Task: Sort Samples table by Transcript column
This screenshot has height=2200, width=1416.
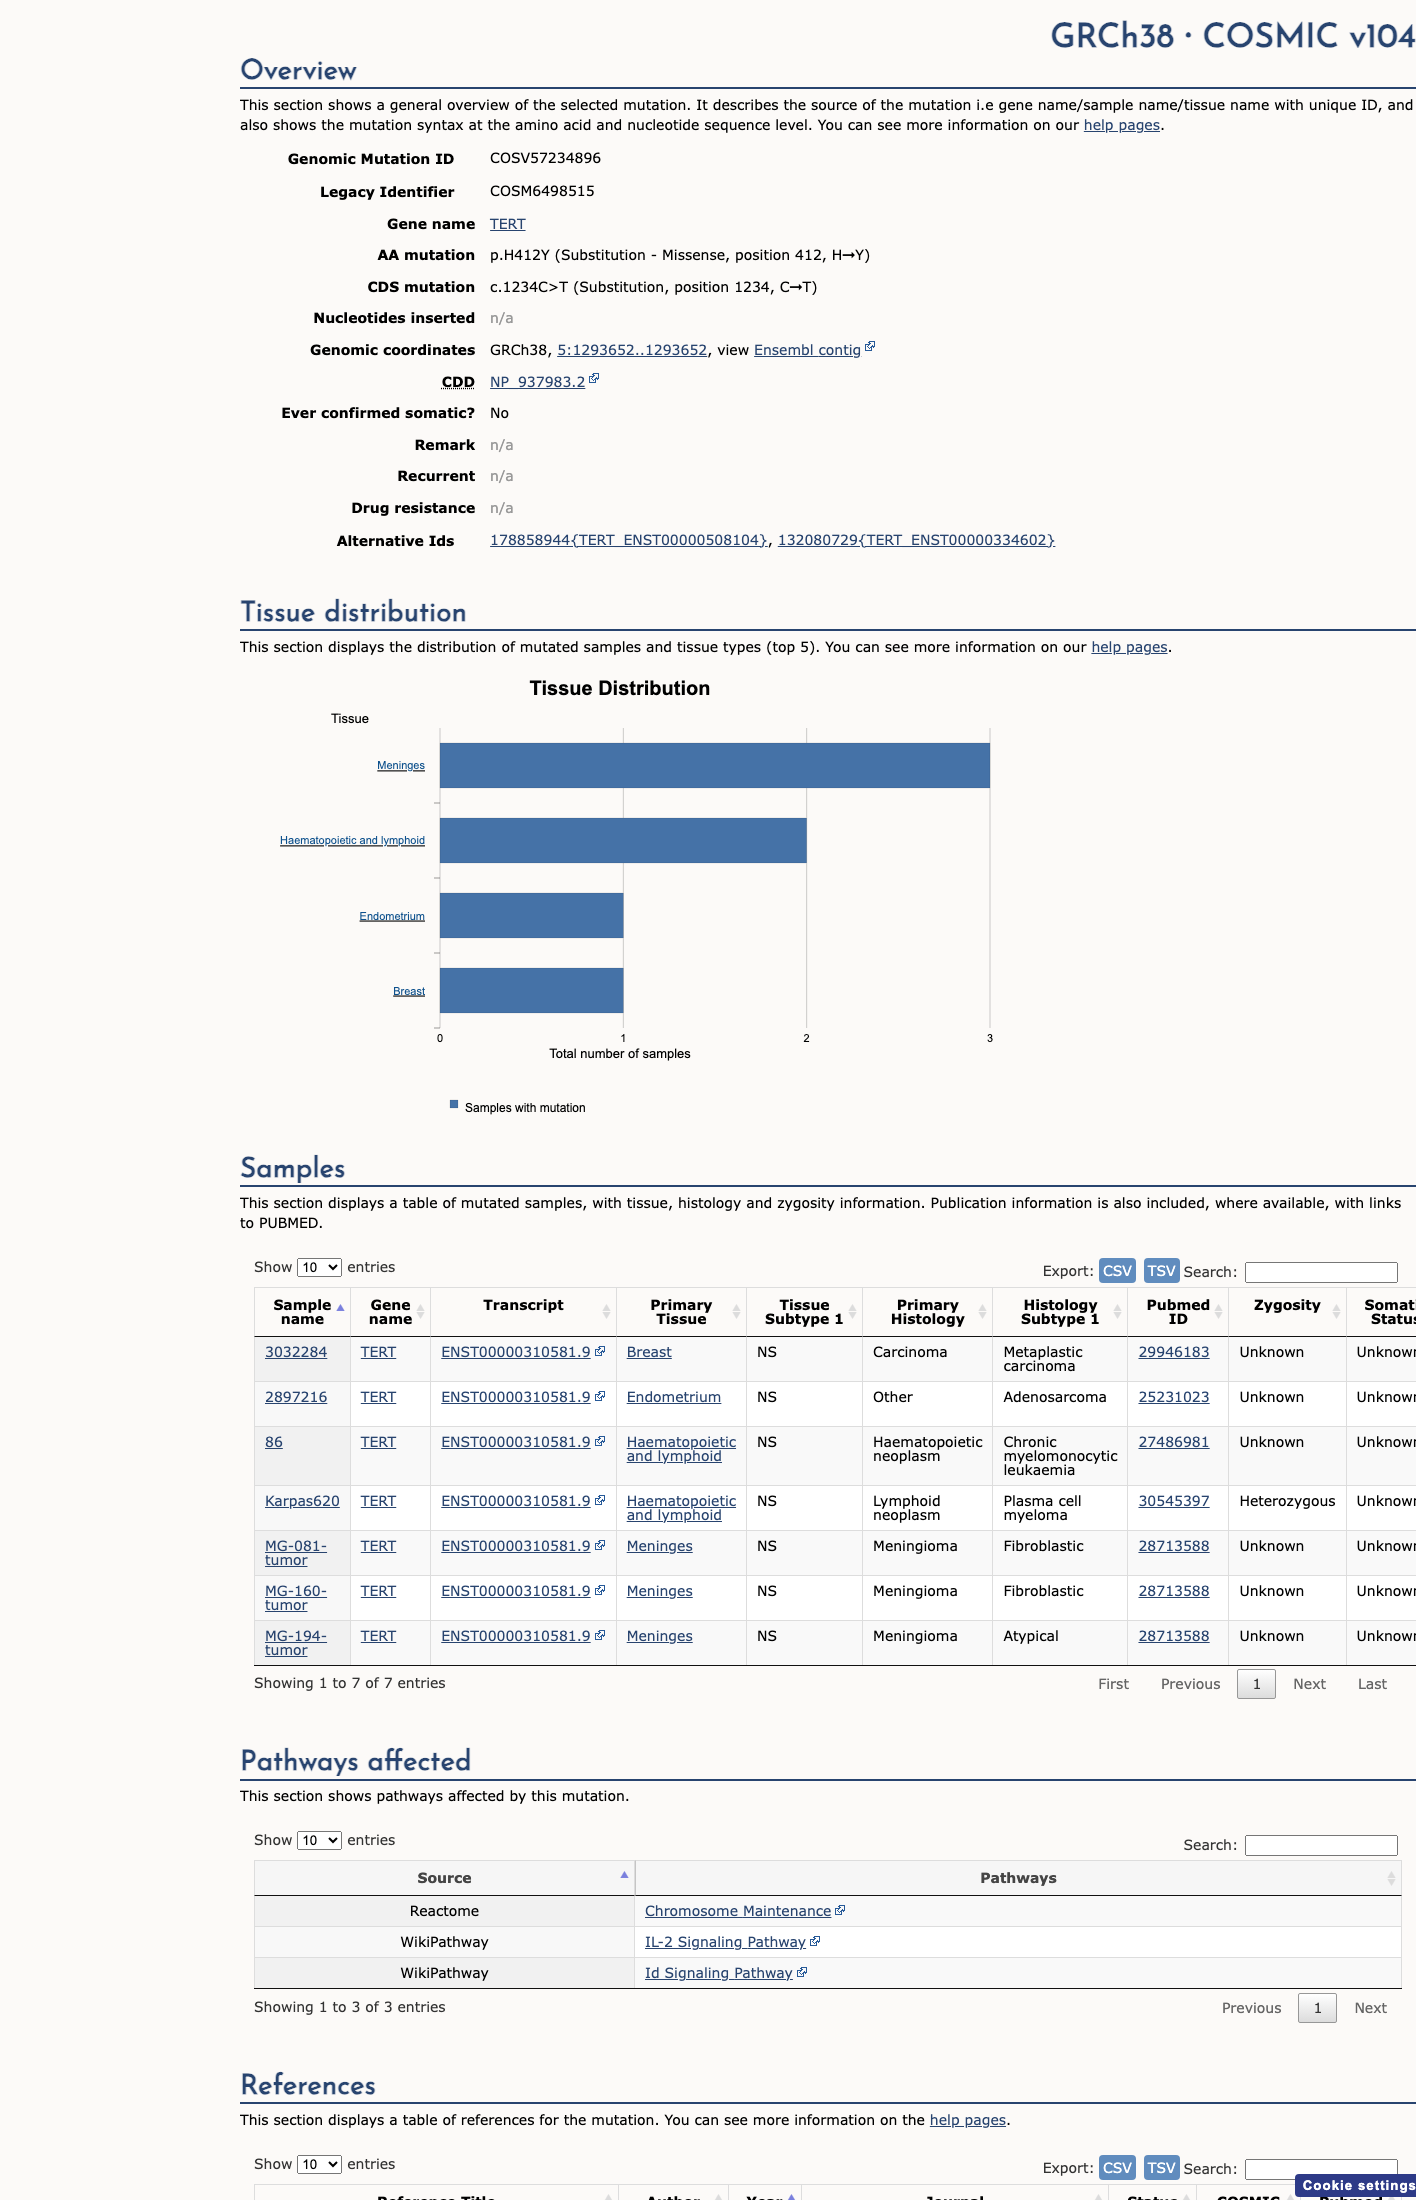Action: 523,1312
